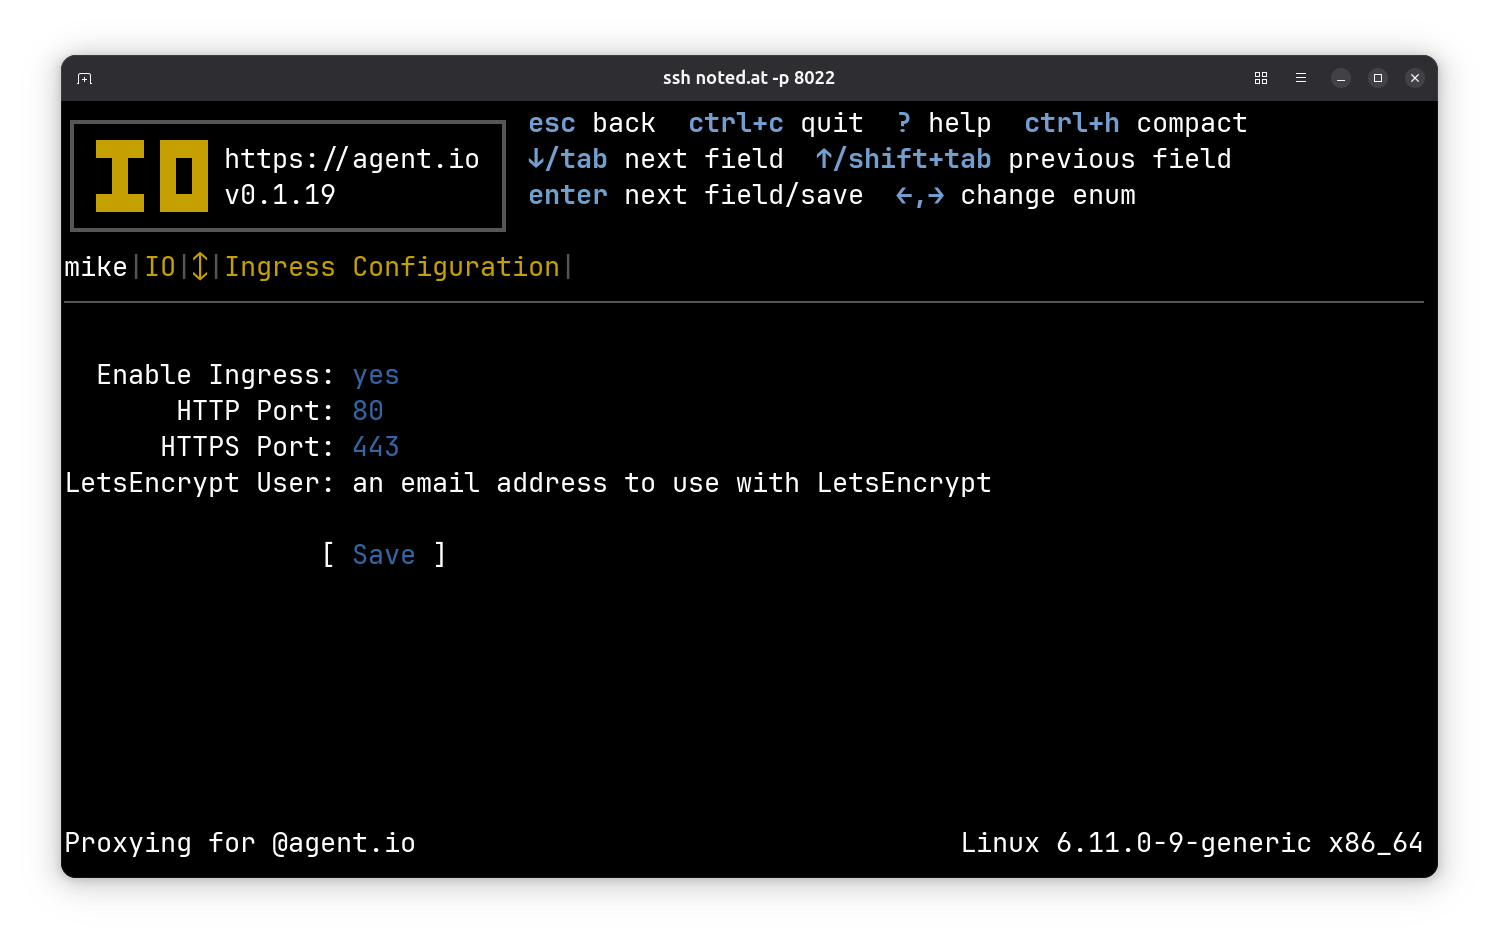Click the ↑/shift+tab previous field hint

click(x=1024, y=159)
